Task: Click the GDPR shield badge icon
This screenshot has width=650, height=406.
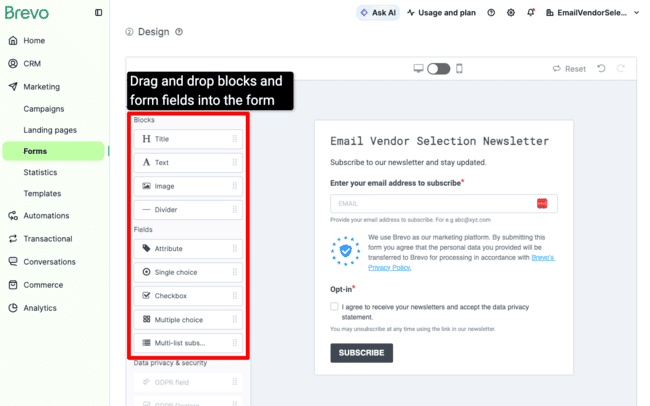Action: [345, 251]
